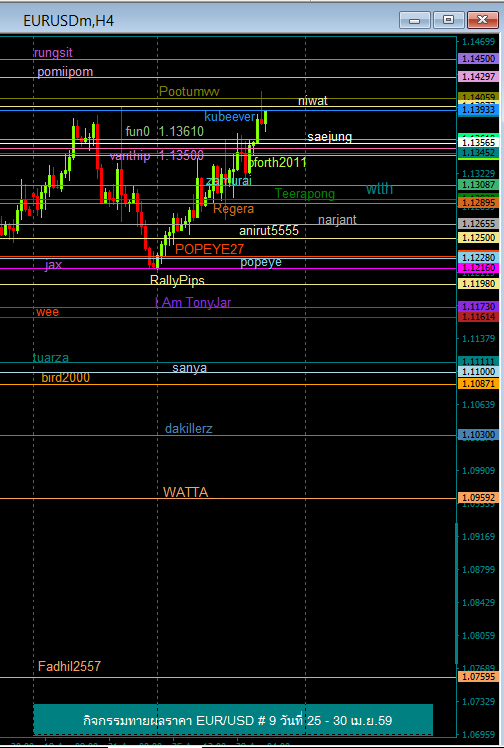The image size is (504, 748).
Task: Select the Teerapong line label
Action: click(x=305, y=194)
